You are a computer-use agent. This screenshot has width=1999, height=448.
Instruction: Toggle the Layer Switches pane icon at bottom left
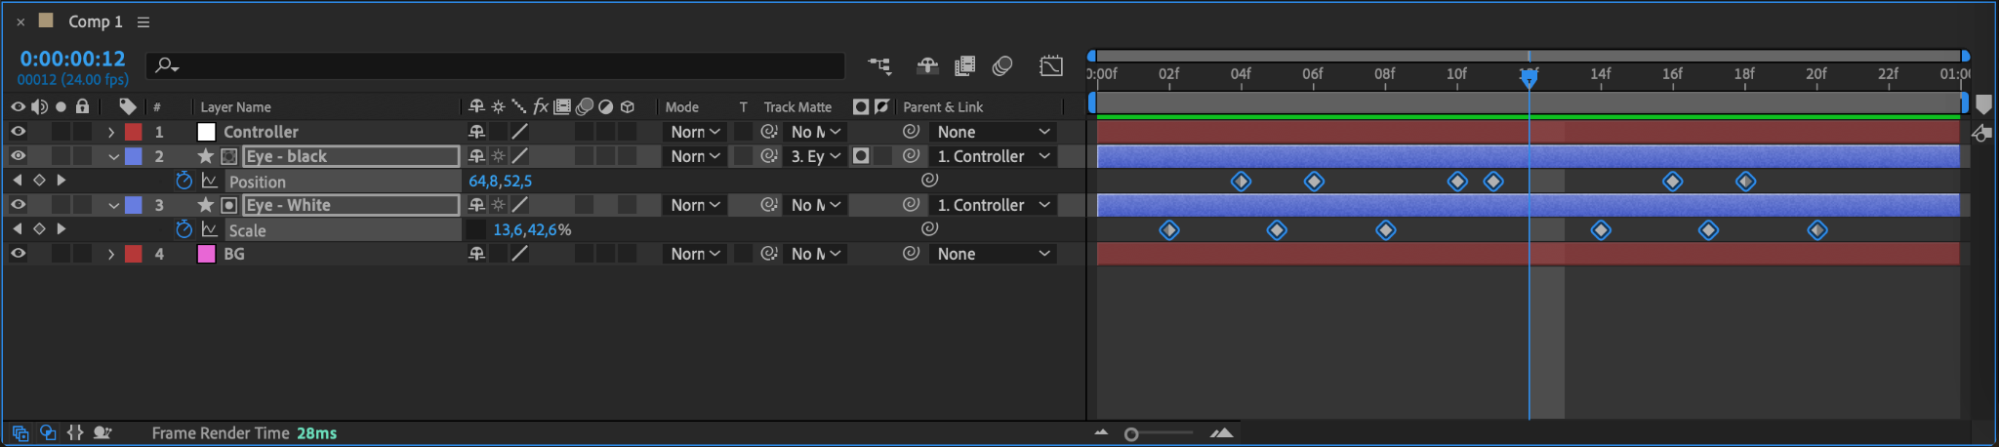click(20, 433)
